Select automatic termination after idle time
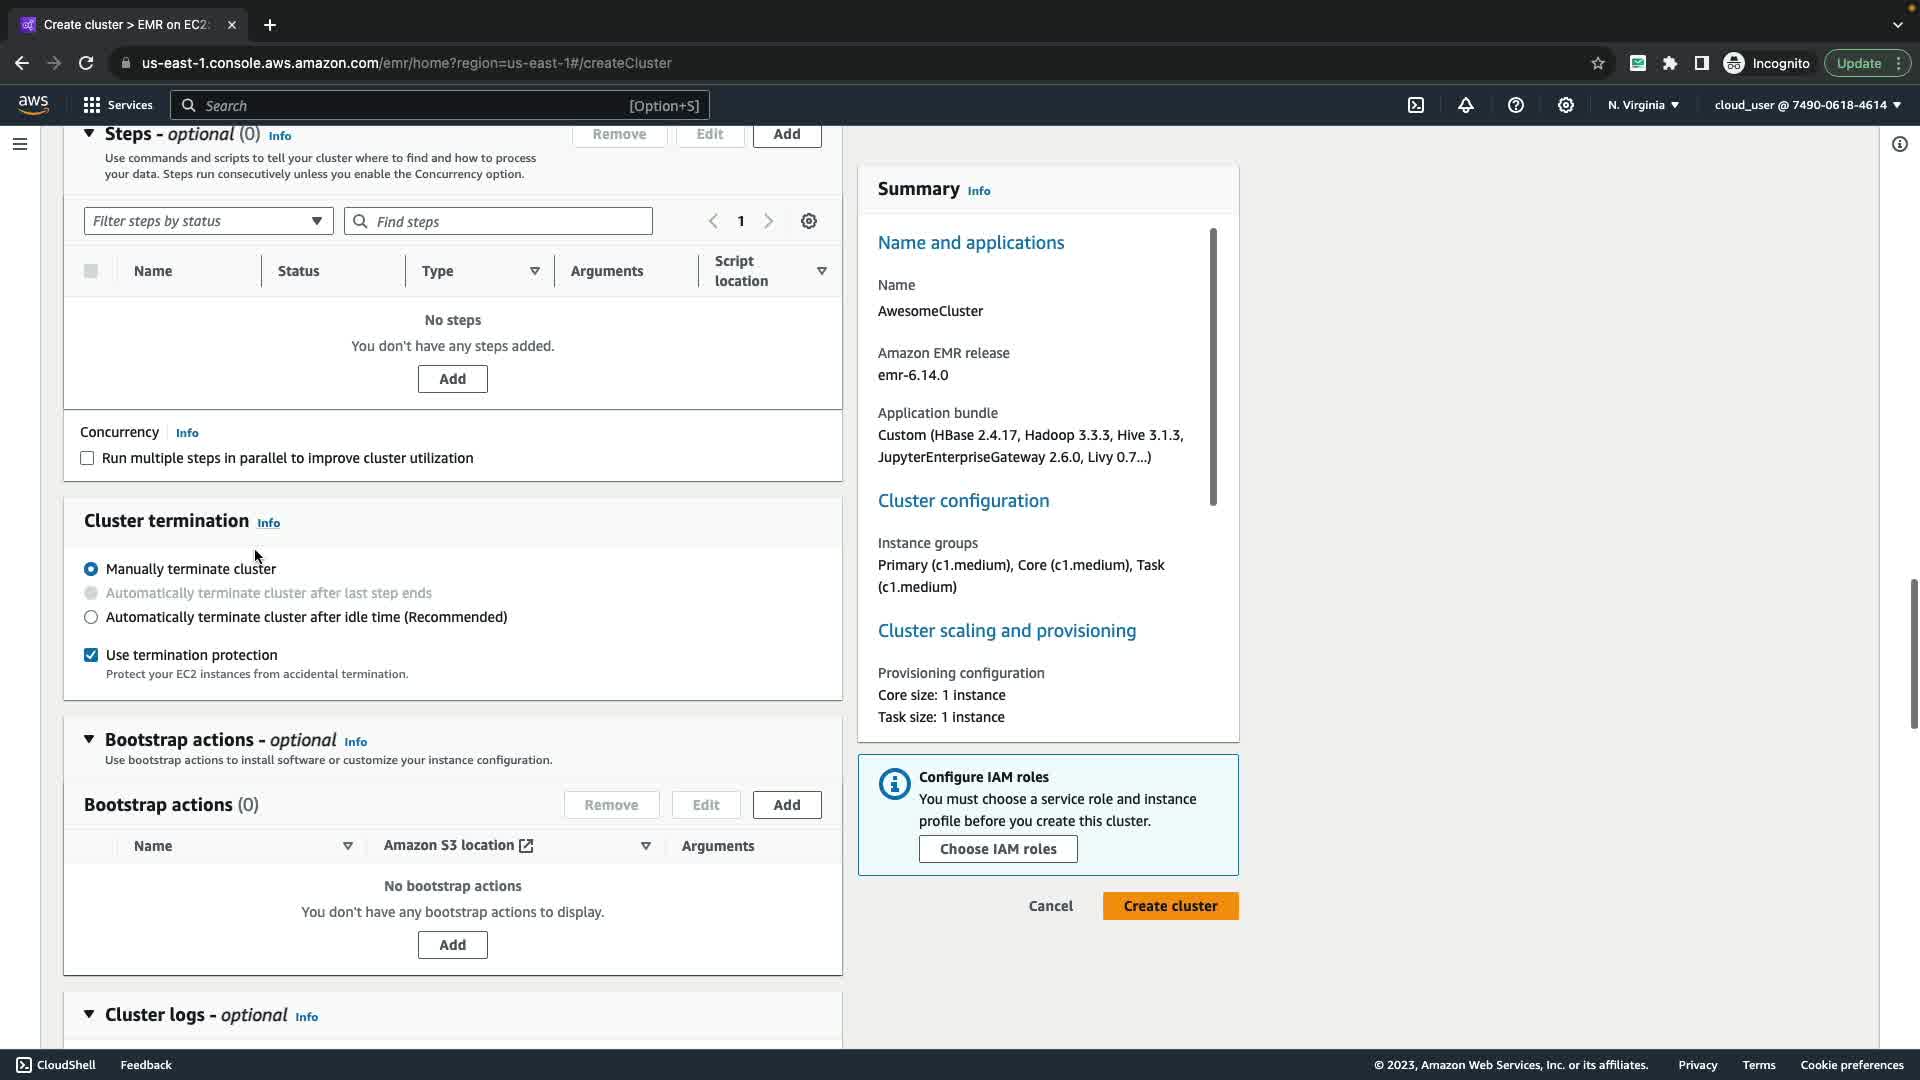 [91, 617]
